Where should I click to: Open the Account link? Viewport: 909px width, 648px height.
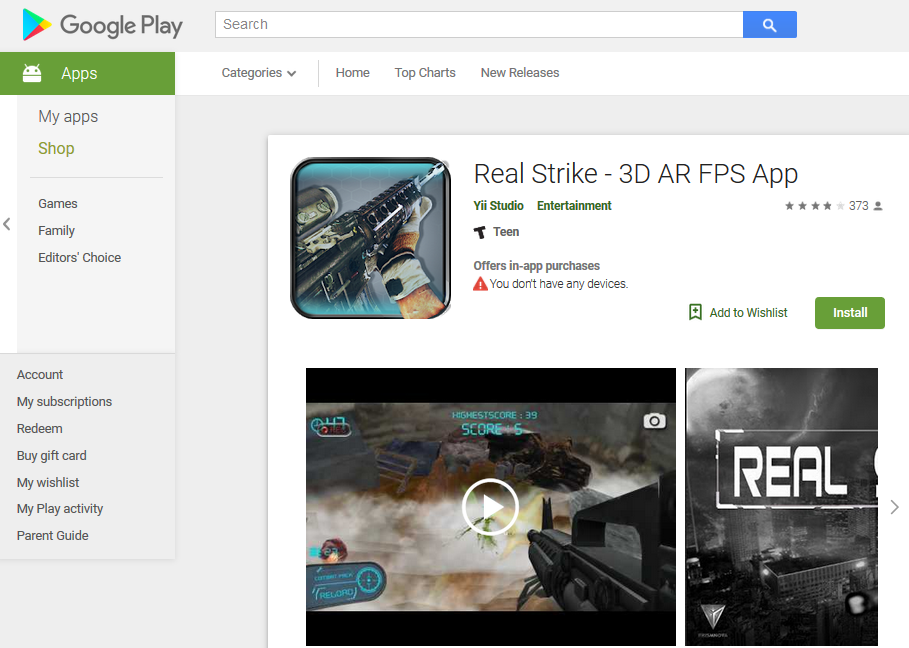[40, 375]
